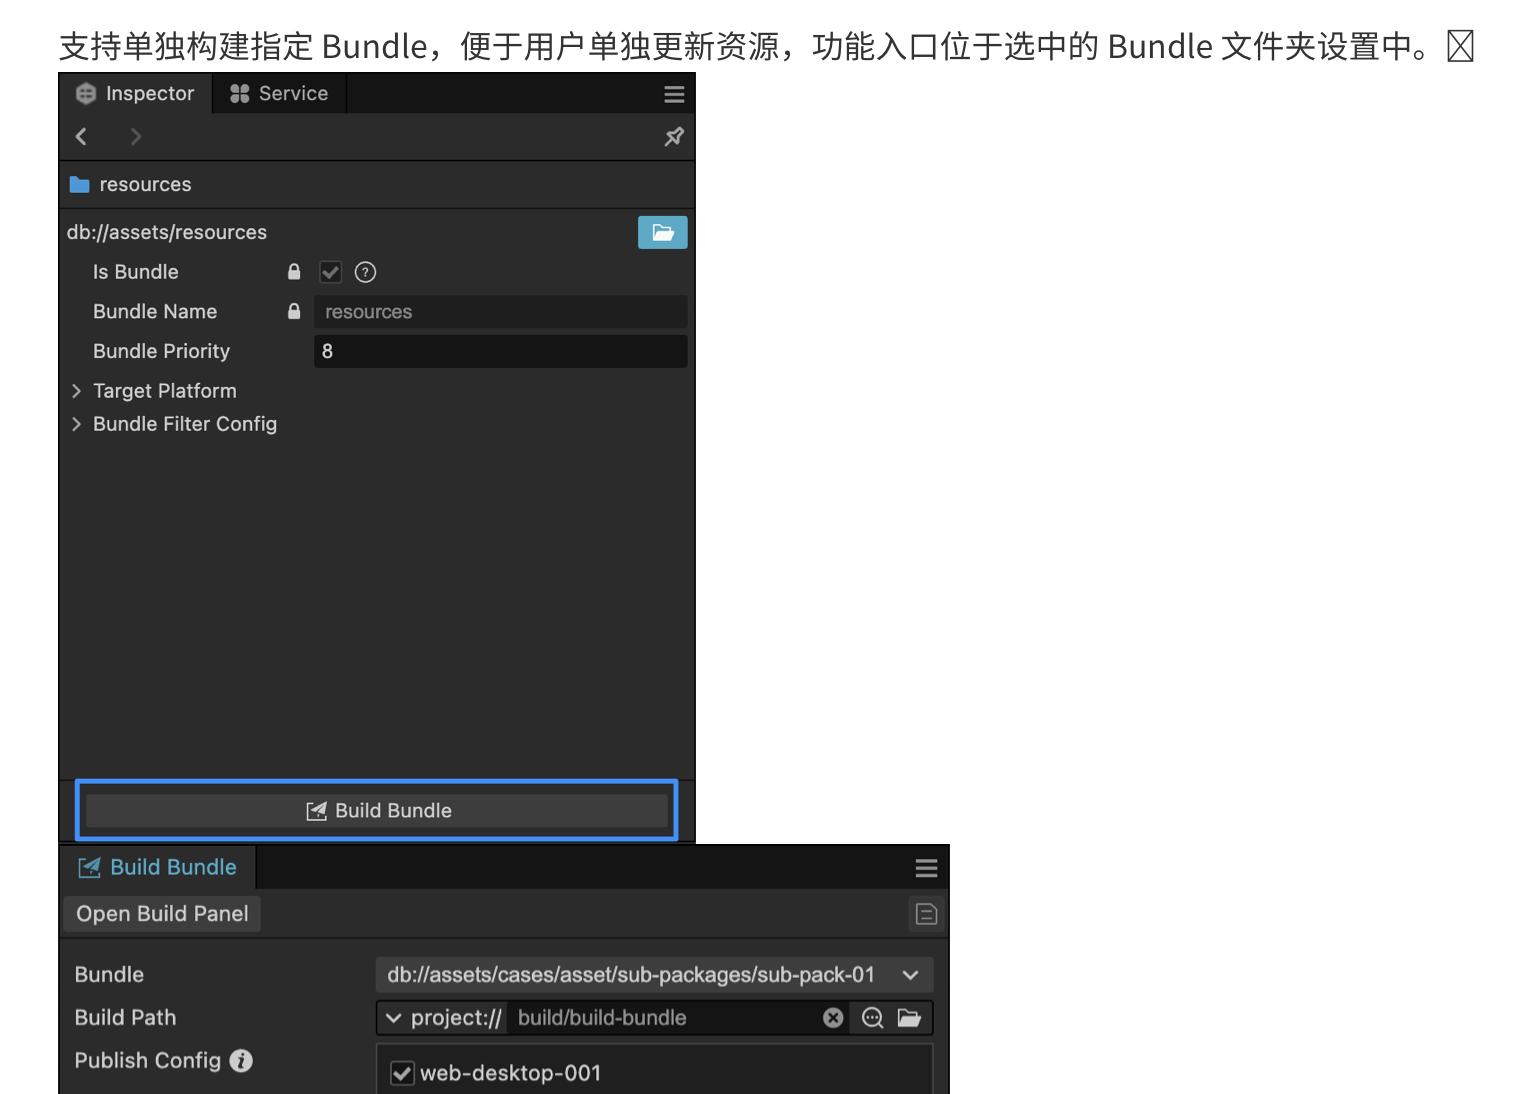The image size is (1528, 1094).
Task: Open the Inspector panel hamburger menu
Action: (x=674, y=94)
